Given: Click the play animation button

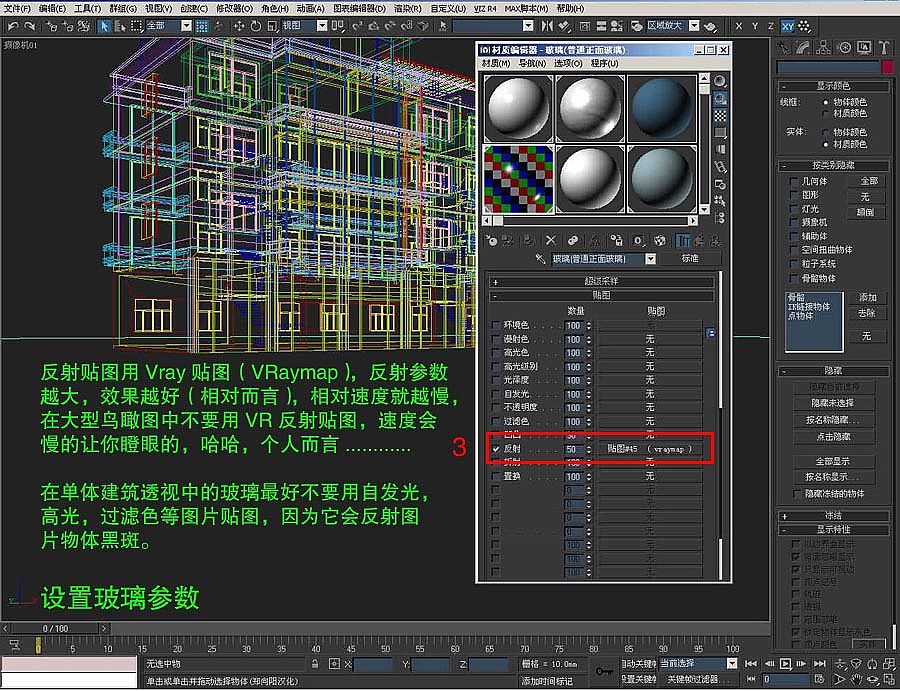Looking at the screenshot, I should 785,664.
